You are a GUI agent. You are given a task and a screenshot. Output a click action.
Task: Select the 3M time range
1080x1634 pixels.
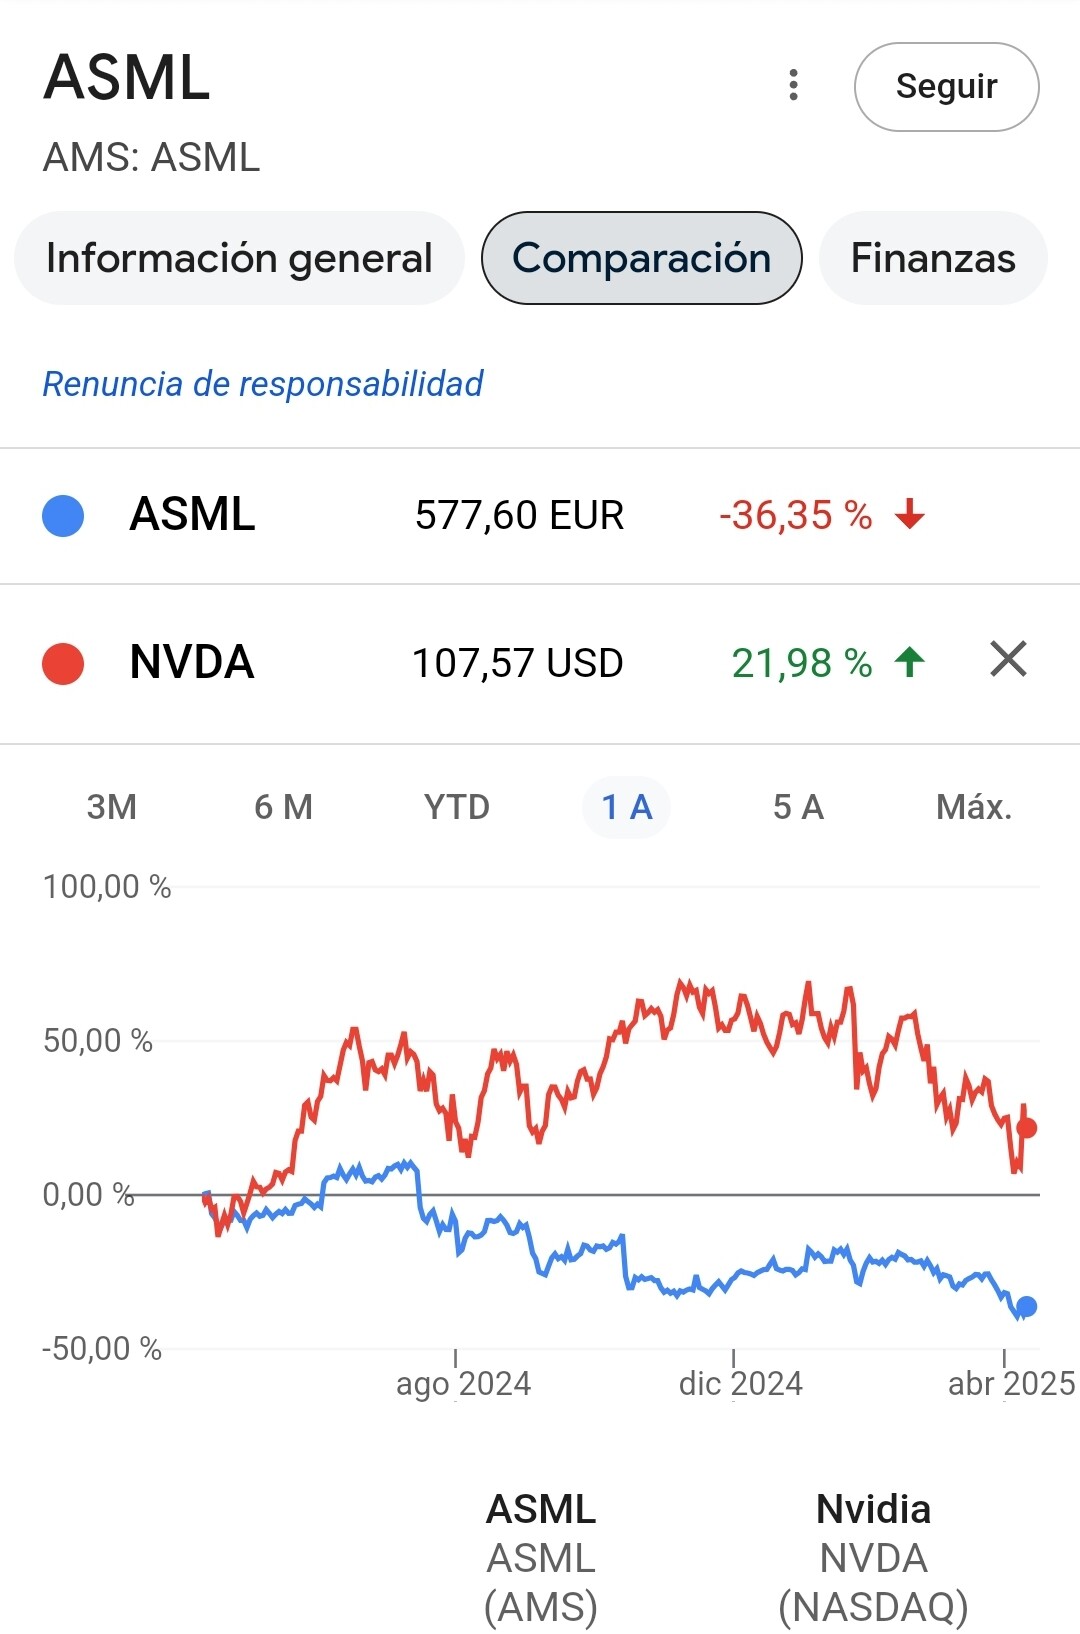pyautogui.click(x=112, y=807)
